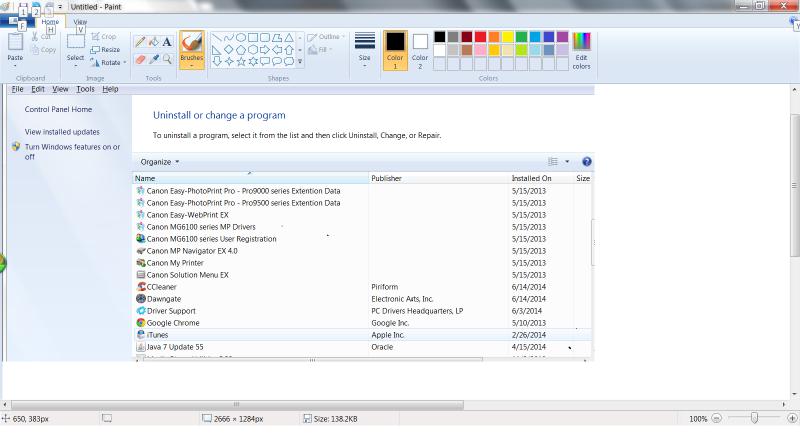This screenshot has height=439, width=800.
Task: Choose the Oval shape
Action: pyautogui.click(x=241, y=38)
